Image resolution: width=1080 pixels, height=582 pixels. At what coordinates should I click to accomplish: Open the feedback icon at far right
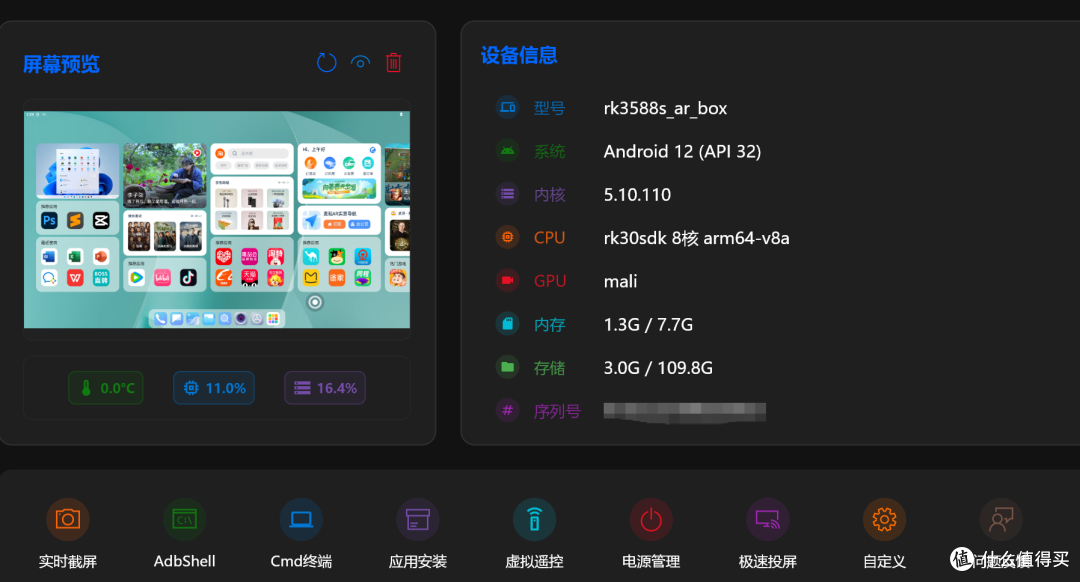1001,519
